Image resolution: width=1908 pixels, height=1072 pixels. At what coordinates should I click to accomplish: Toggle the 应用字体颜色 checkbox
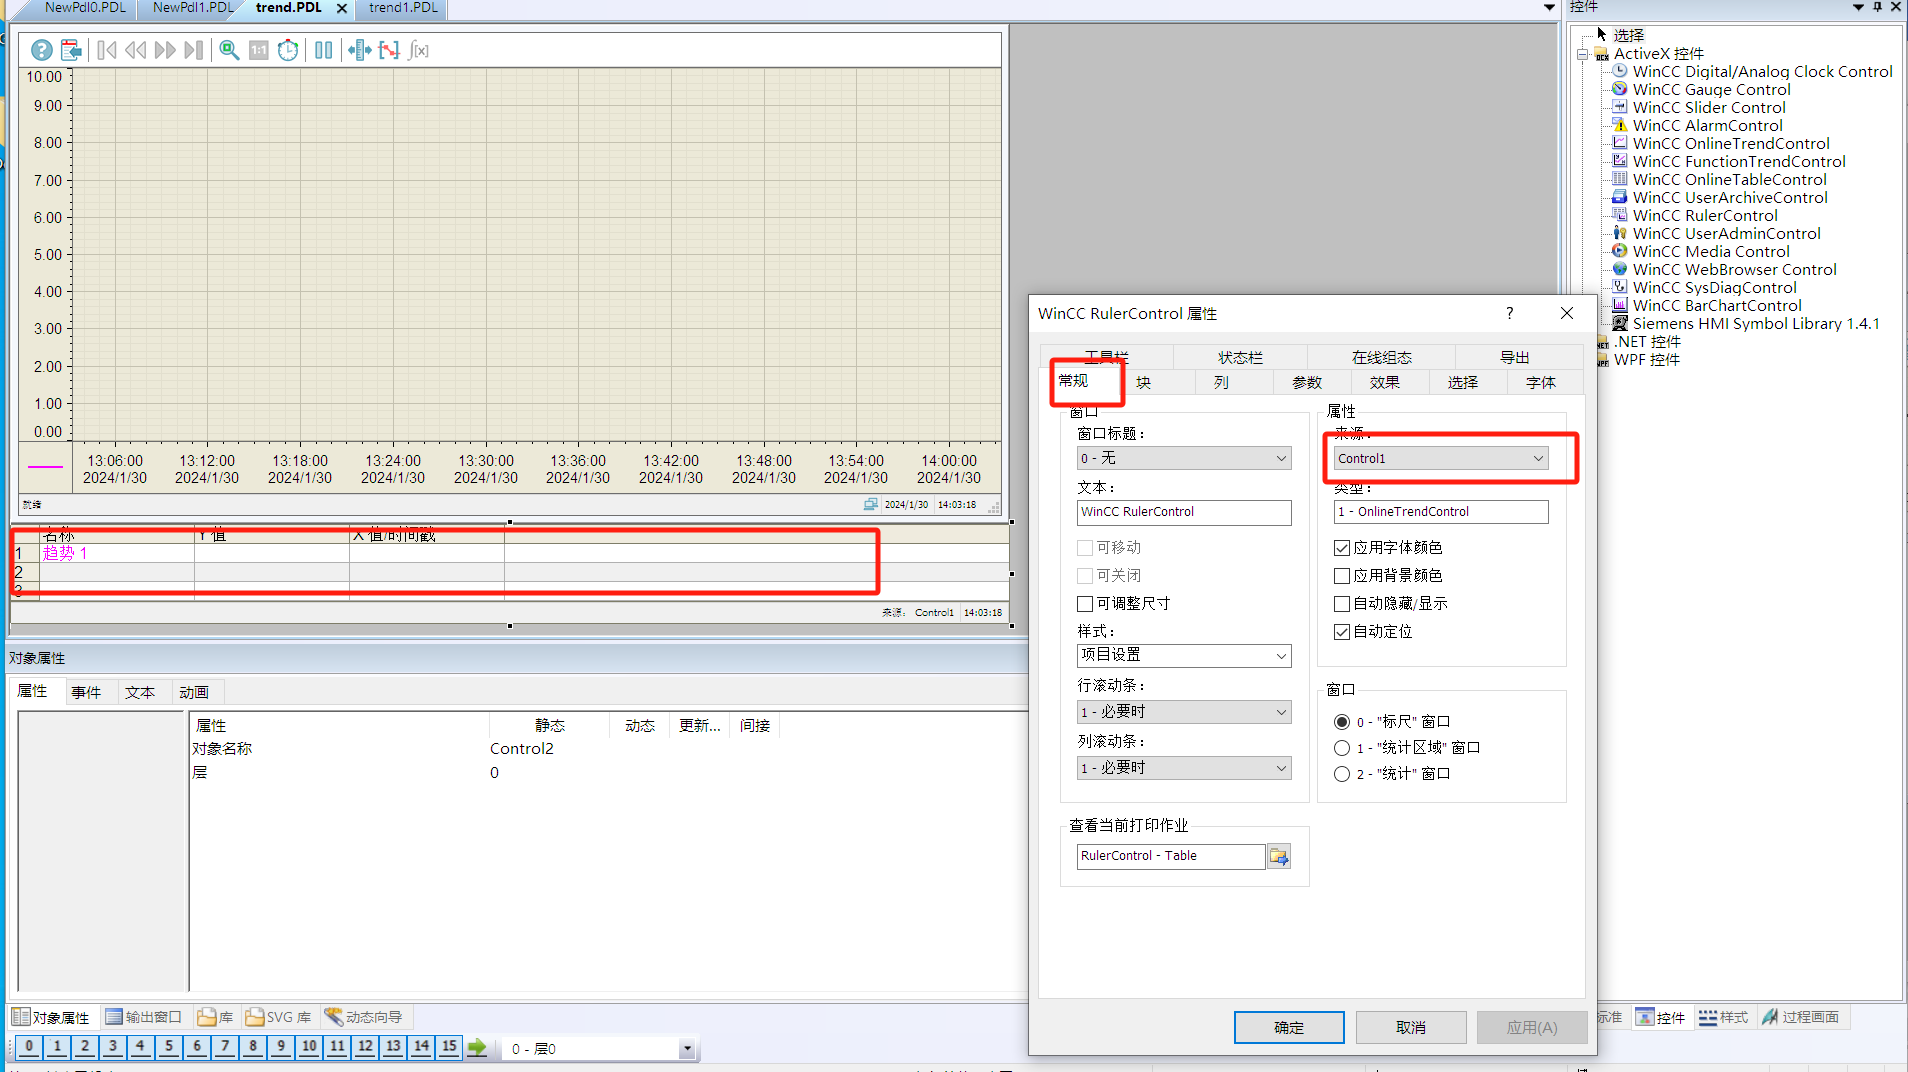[x=1342, y=548]
